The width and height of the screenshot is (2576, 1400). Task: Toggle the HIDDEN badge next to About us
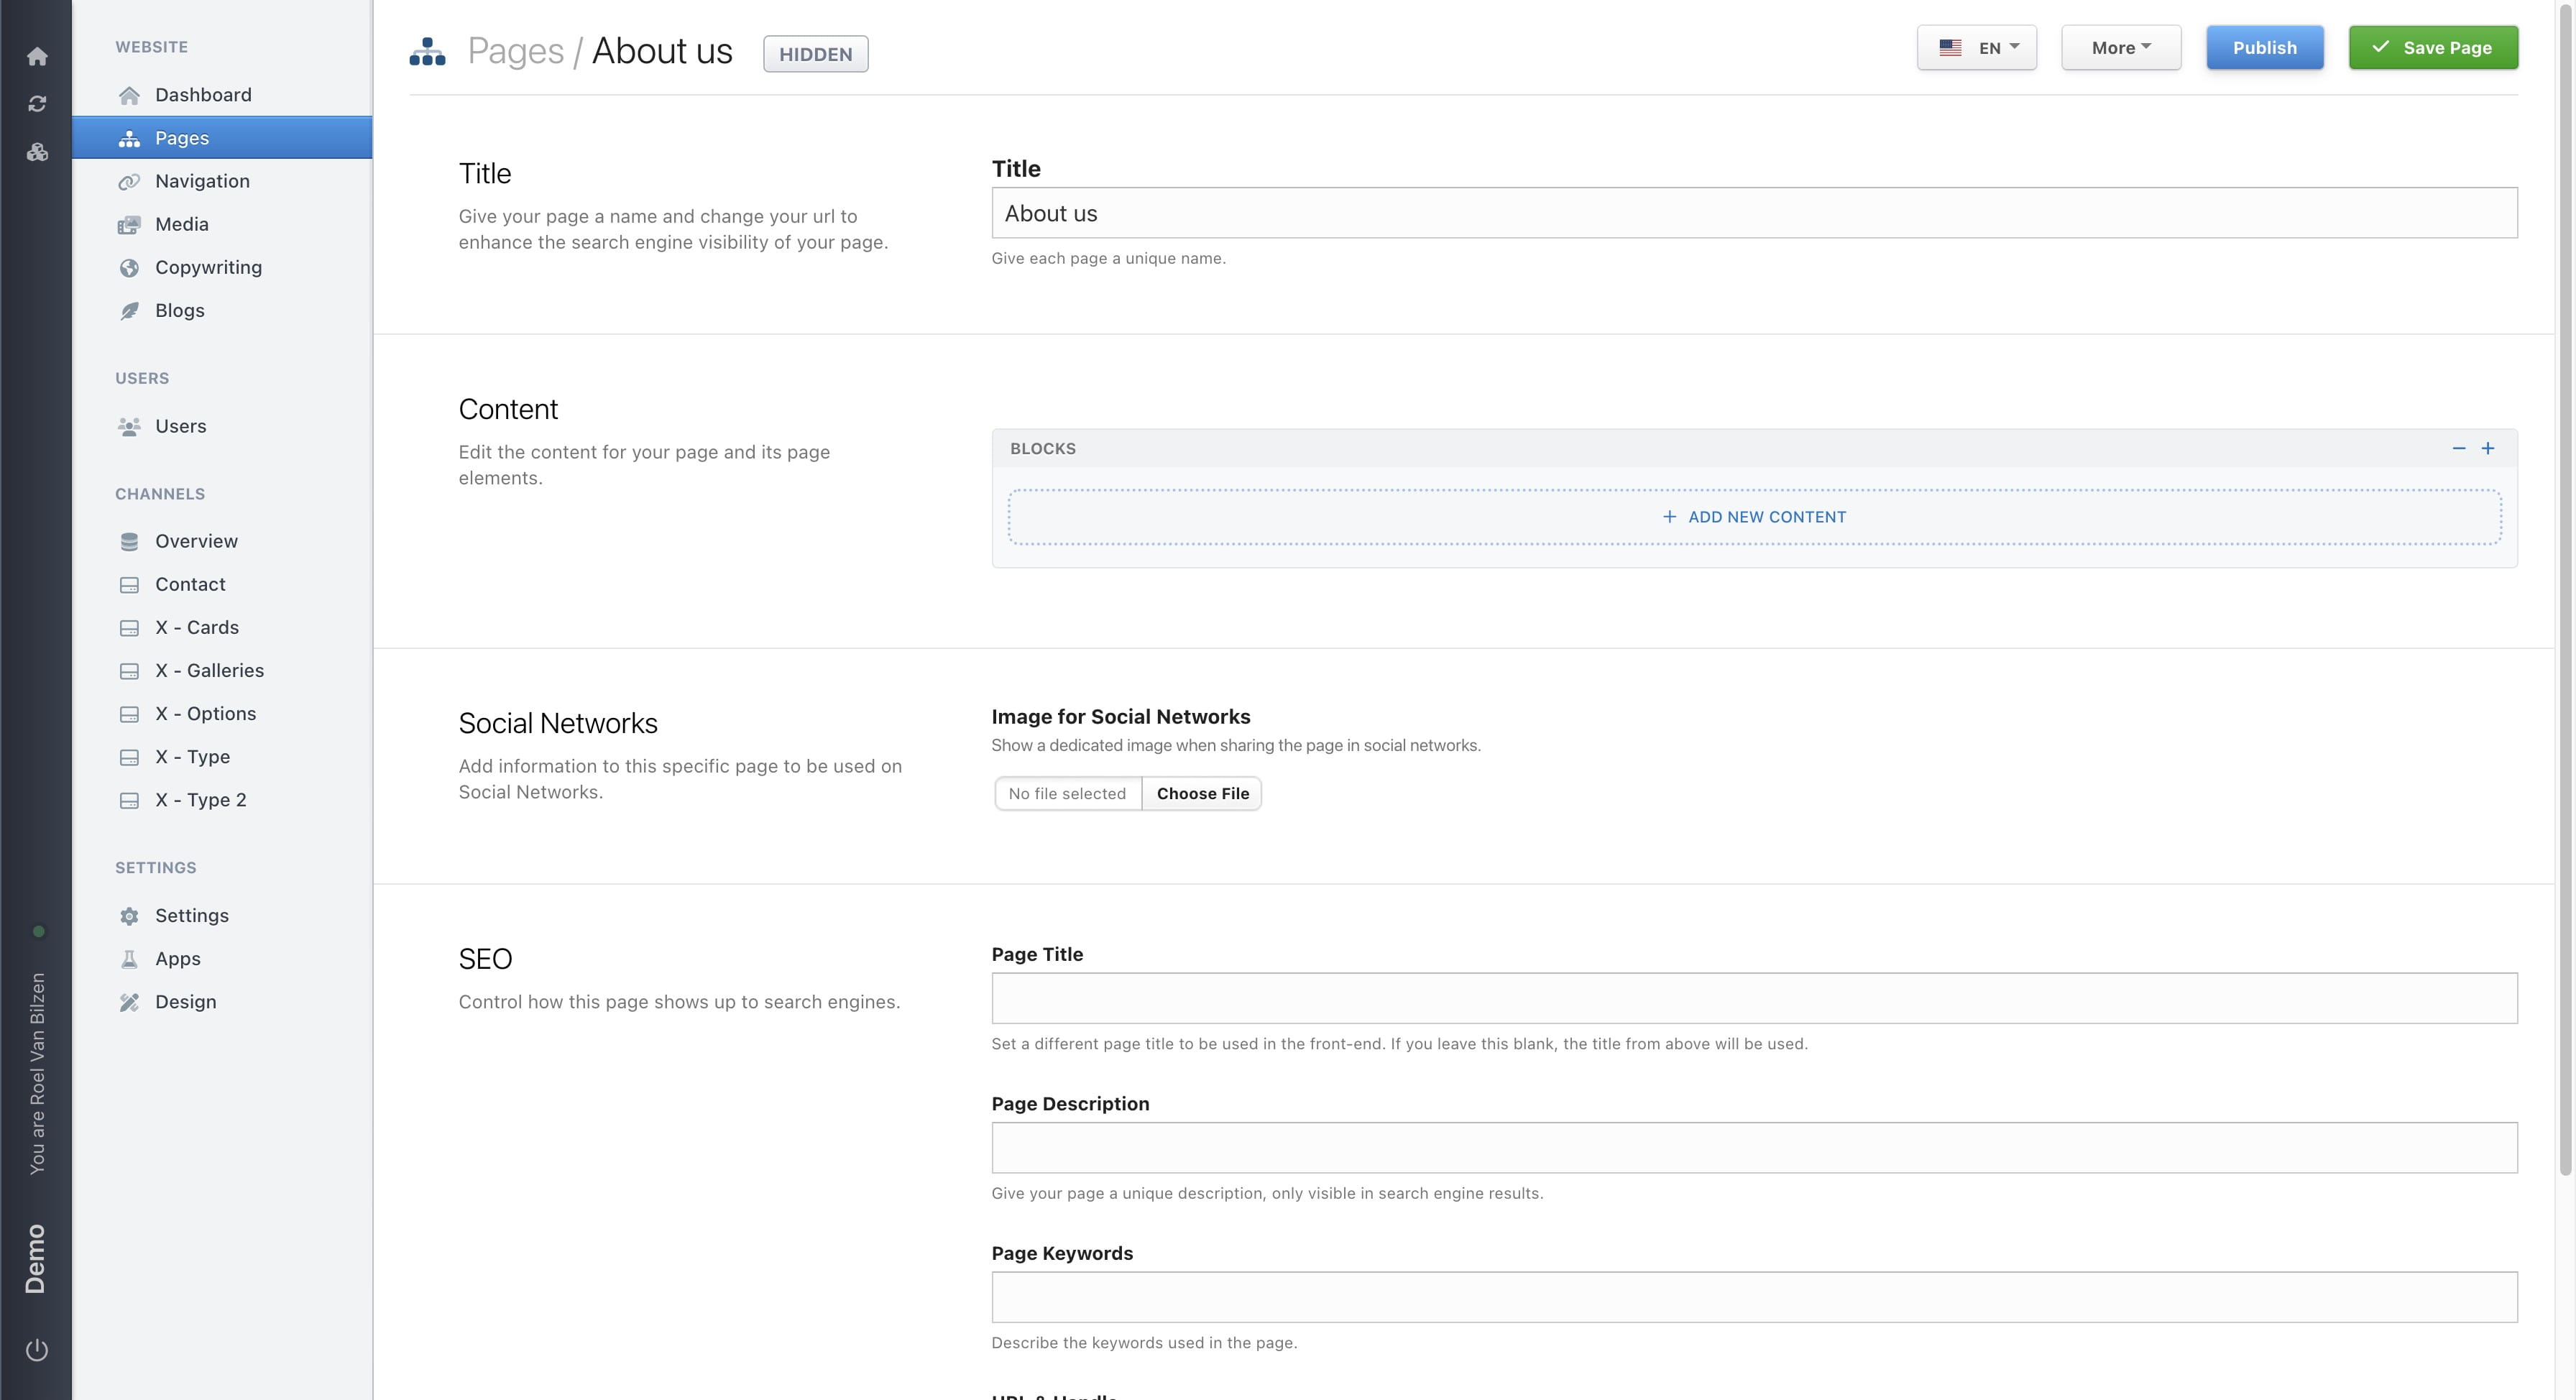point(815,54)
